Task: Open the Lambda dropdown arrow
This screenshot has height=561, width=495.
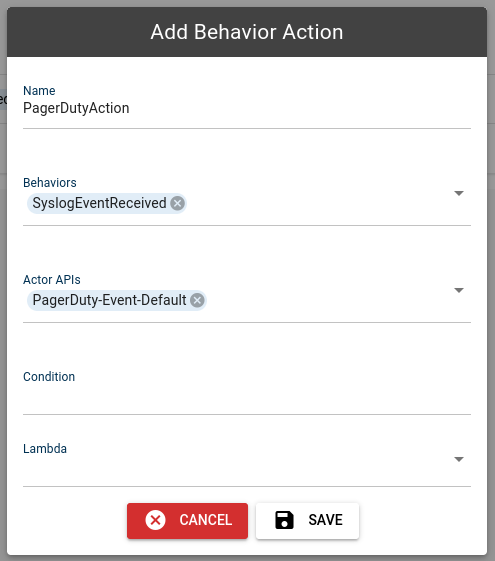Action: (x=459, y=459)
